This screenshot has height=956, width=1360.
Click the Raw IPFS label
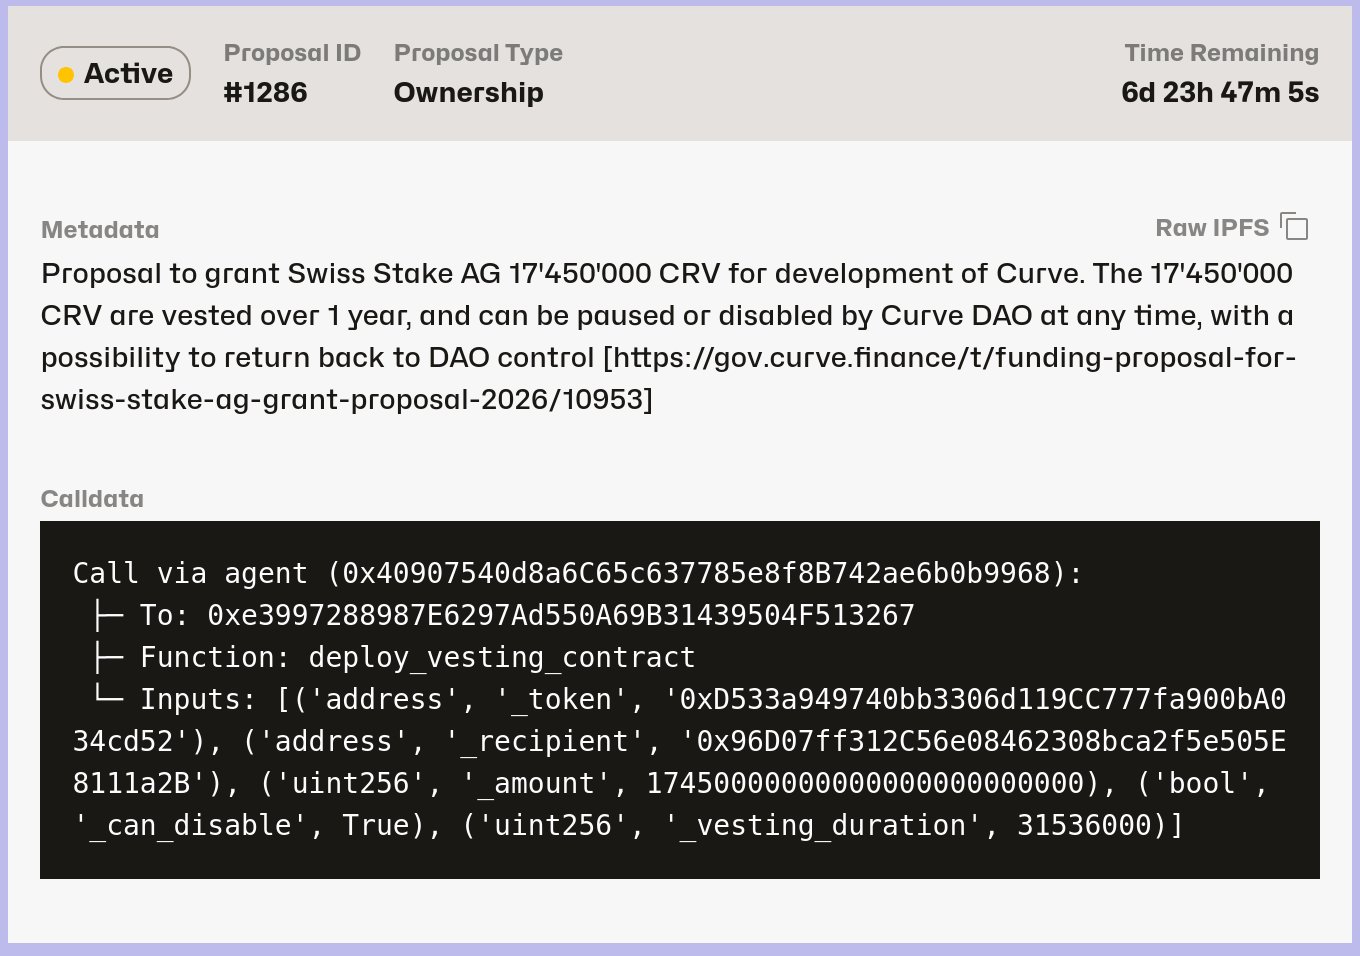(x=1214, y=227)
